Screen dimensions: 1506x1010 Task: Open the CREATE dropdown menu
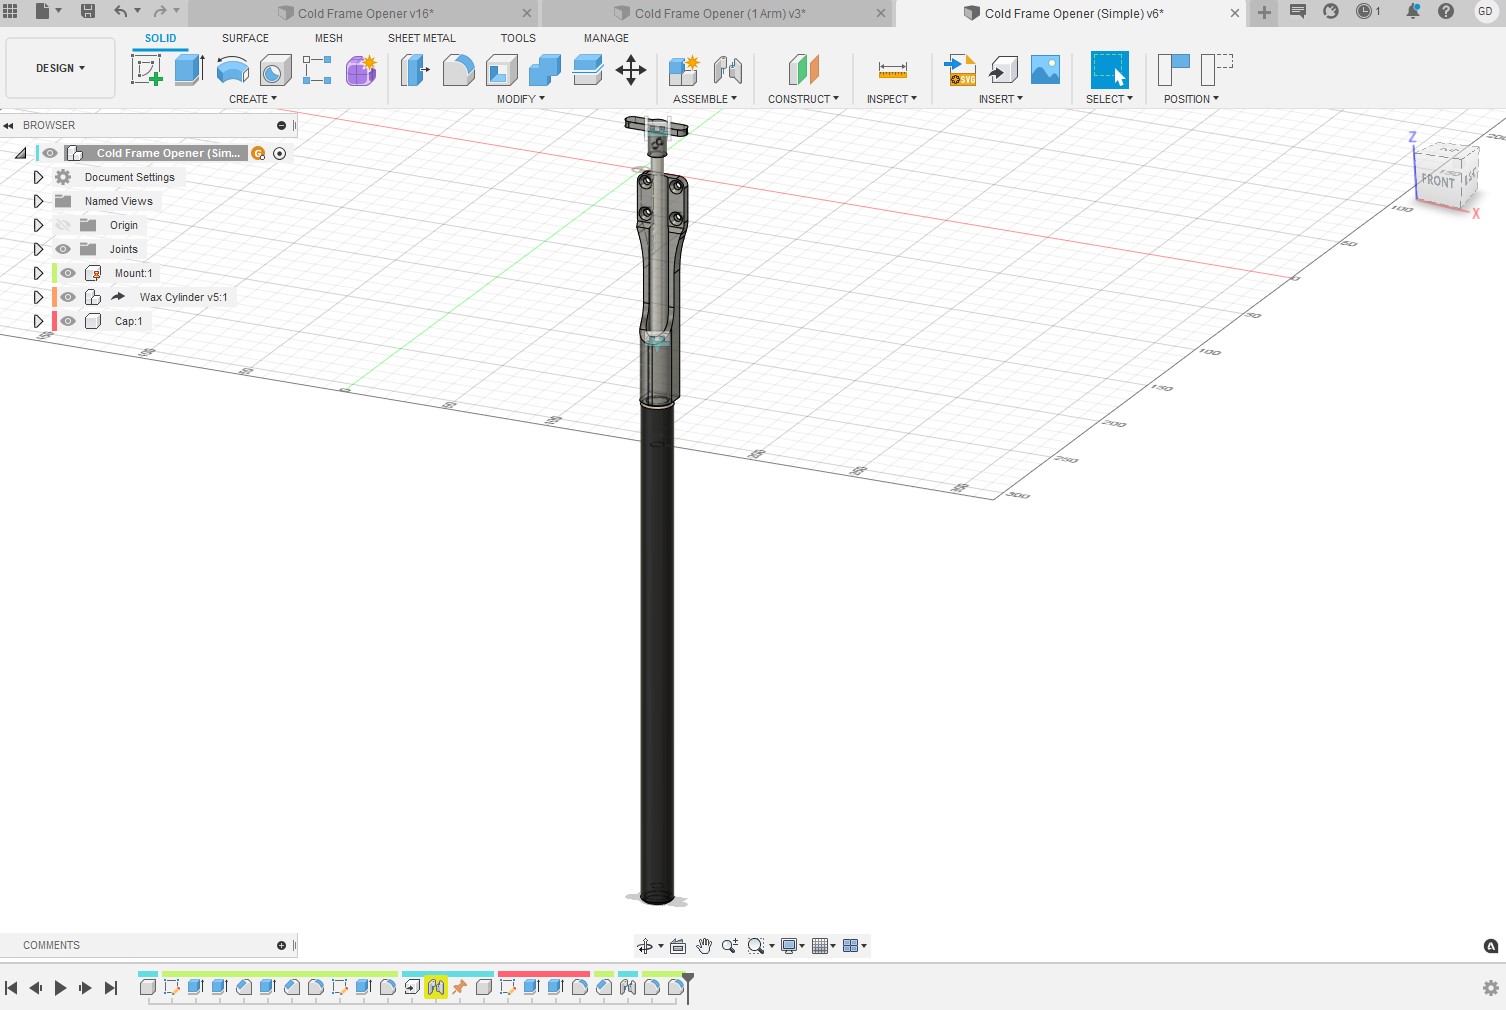[252, 99]
